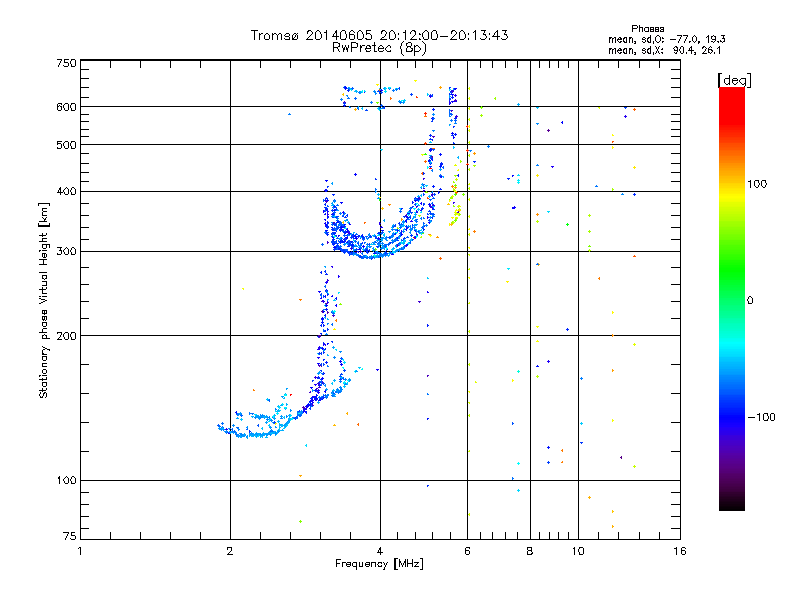800x600 pixels.
Task: Click the 'RwPretec (8p)' subtitle text
Action: (379, 48)
